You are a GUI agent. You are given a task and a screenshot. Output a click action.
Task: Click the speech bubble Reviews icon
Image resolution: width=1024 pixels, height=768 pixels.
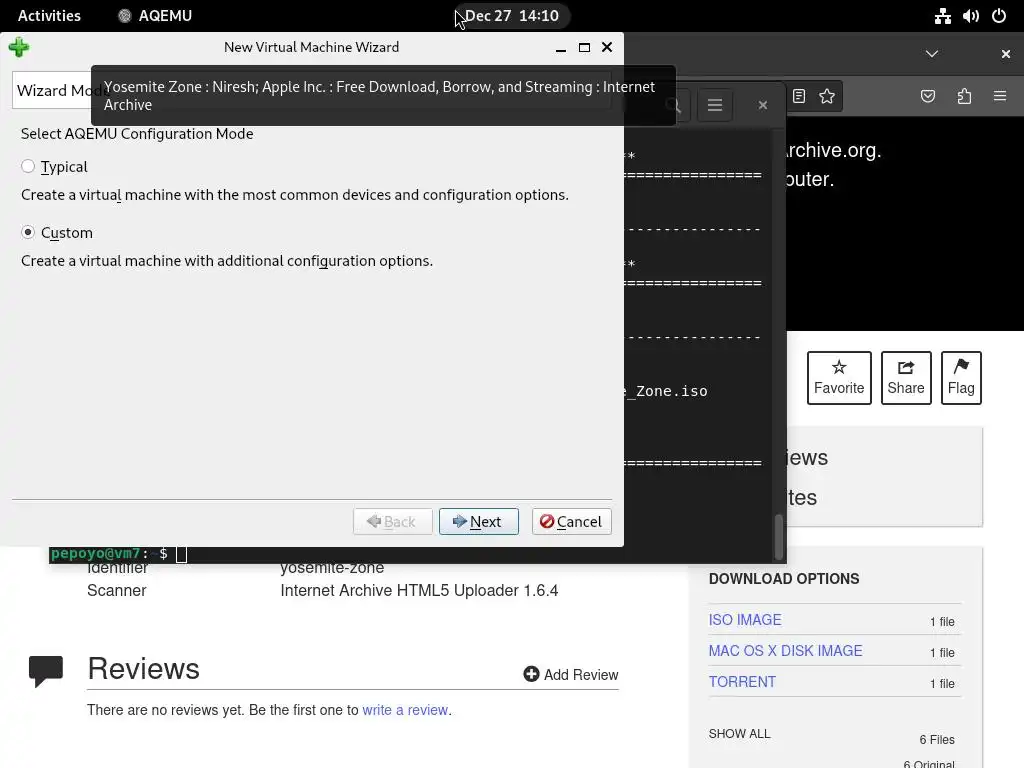pos(46,671)
